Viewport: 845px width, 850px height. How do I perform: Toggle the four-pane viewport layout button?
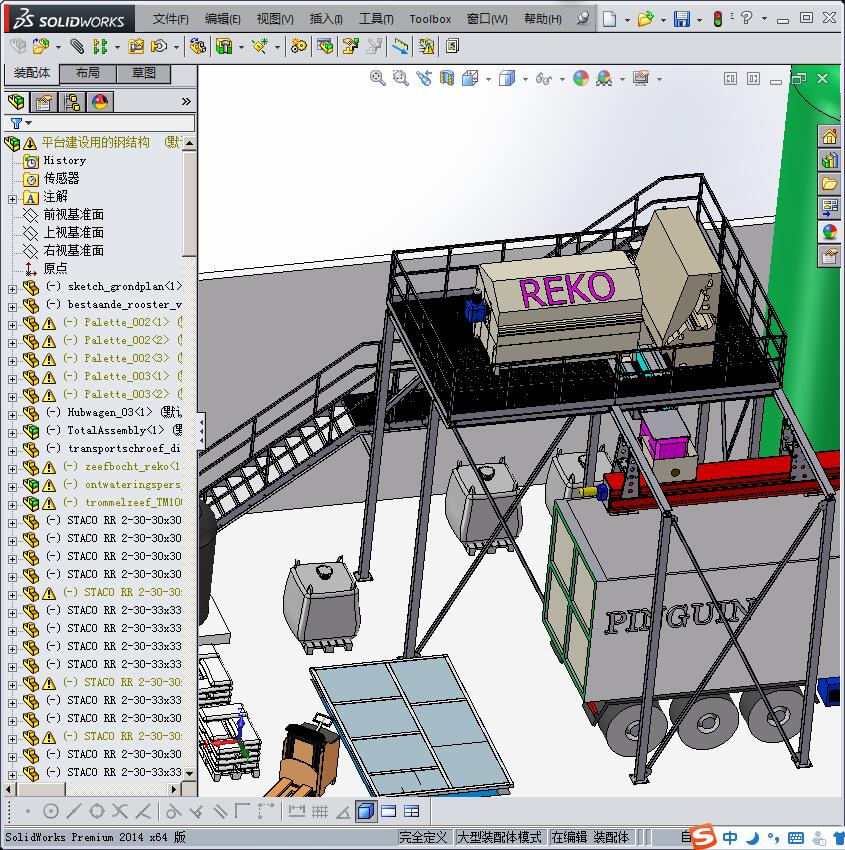point(412,811)
